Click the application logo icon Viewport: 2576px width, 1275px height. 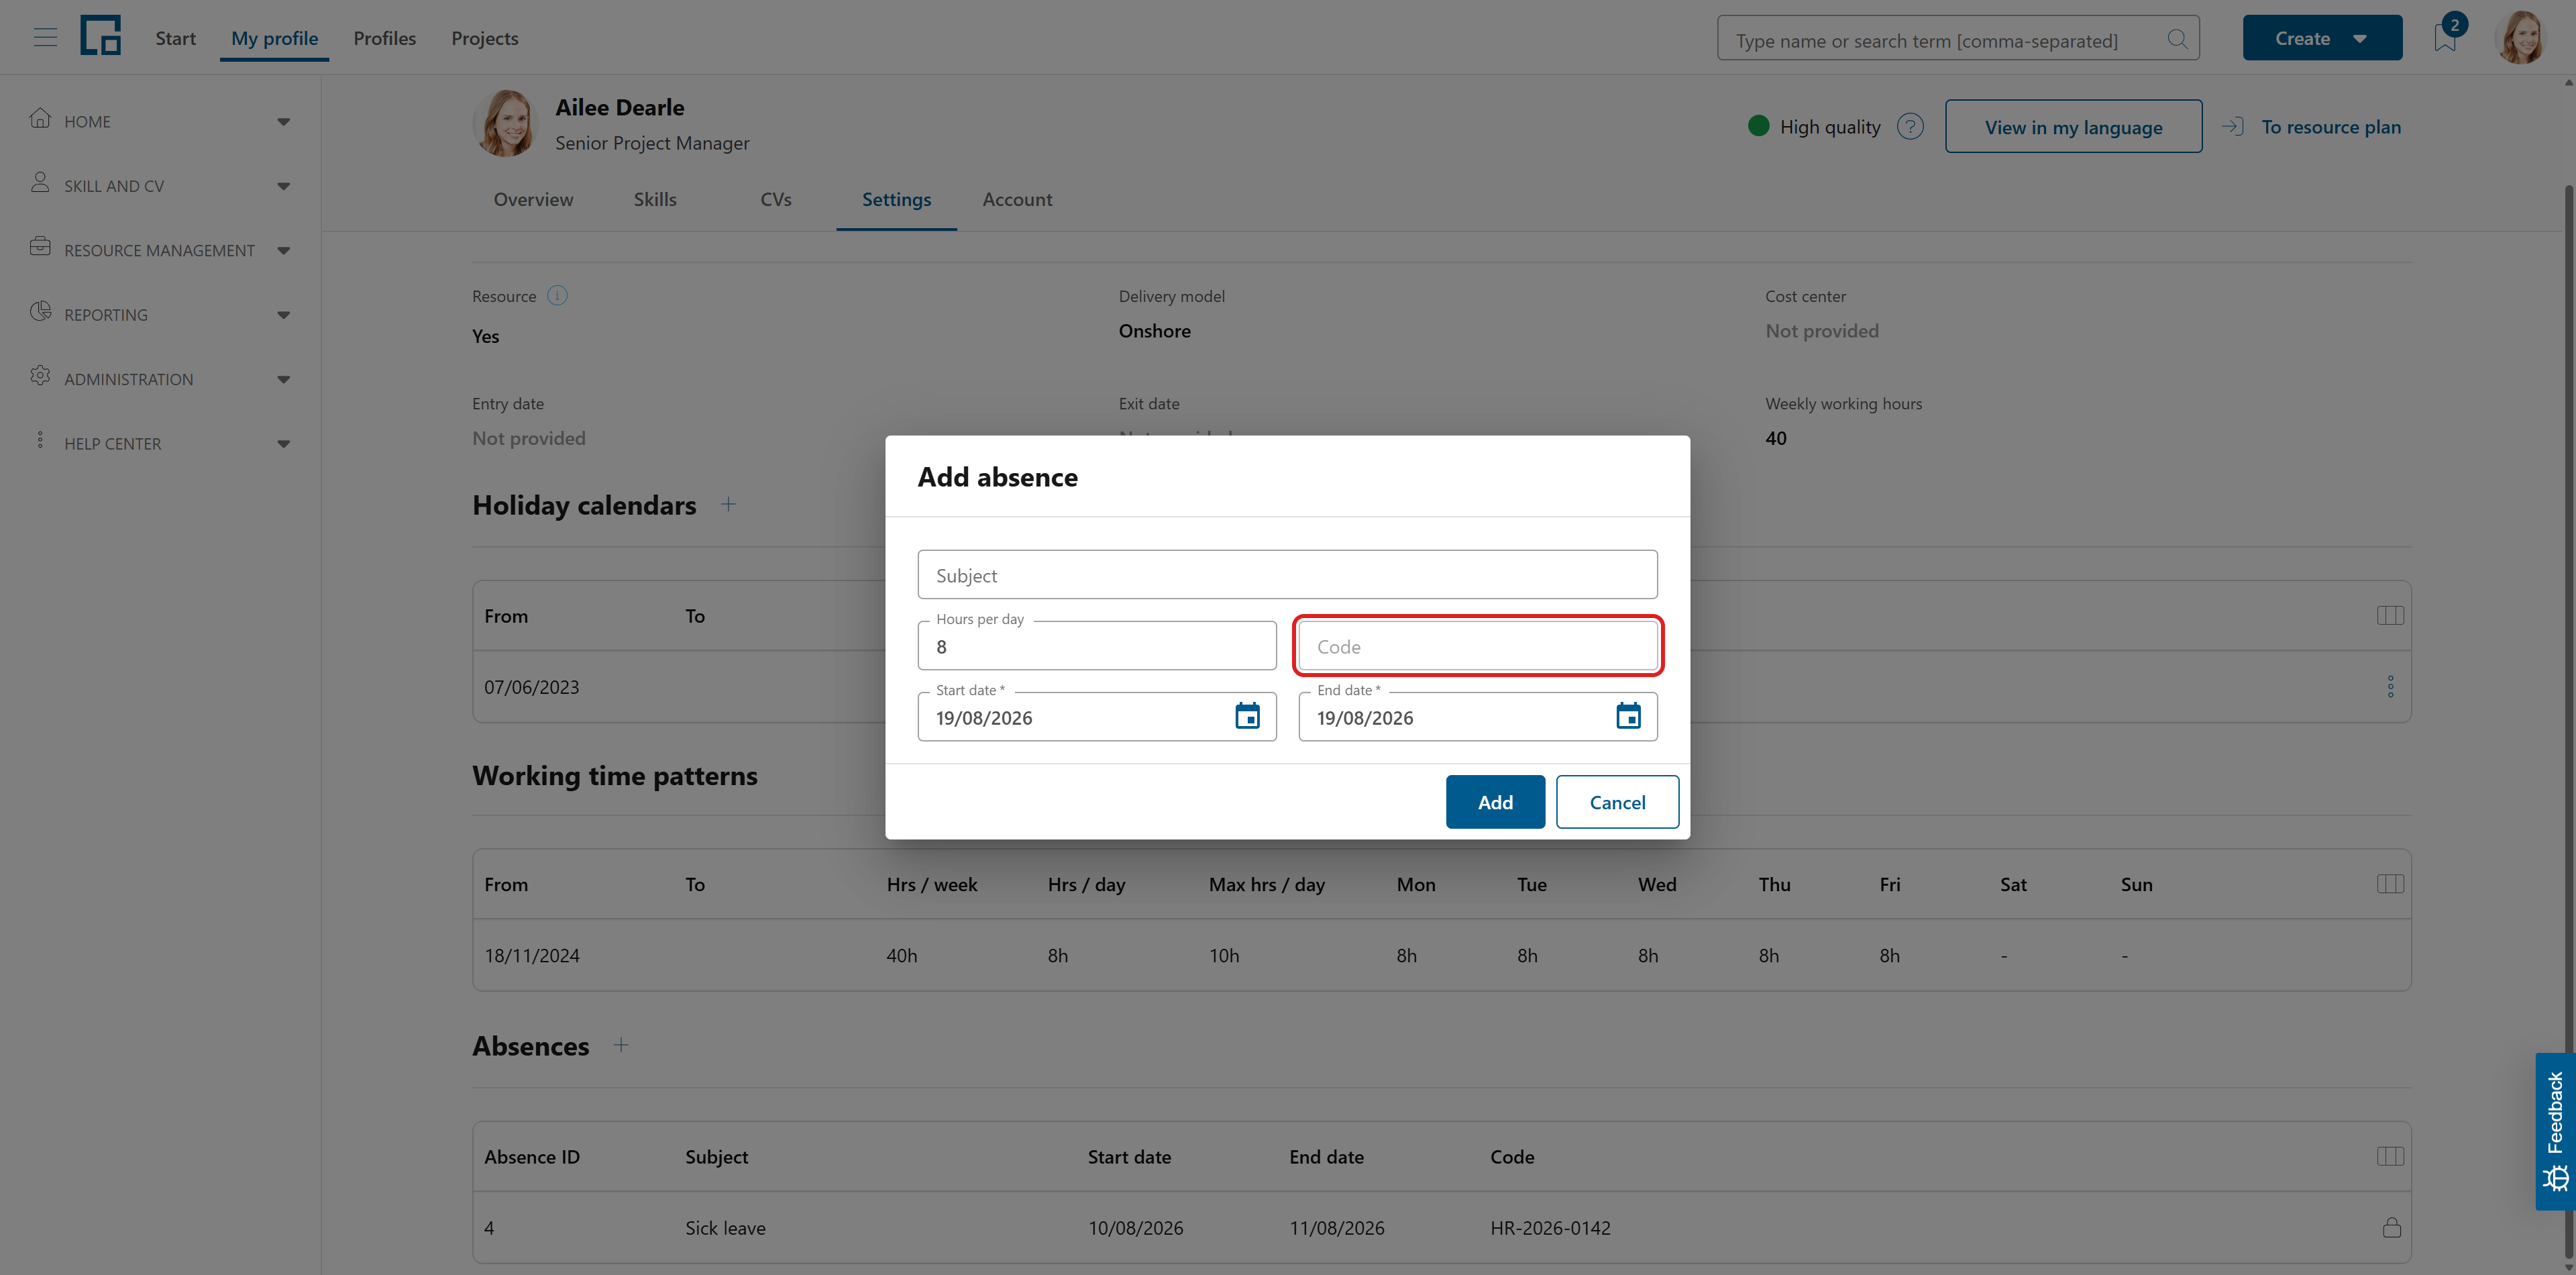pyautogui.click(x=100, y=36)
